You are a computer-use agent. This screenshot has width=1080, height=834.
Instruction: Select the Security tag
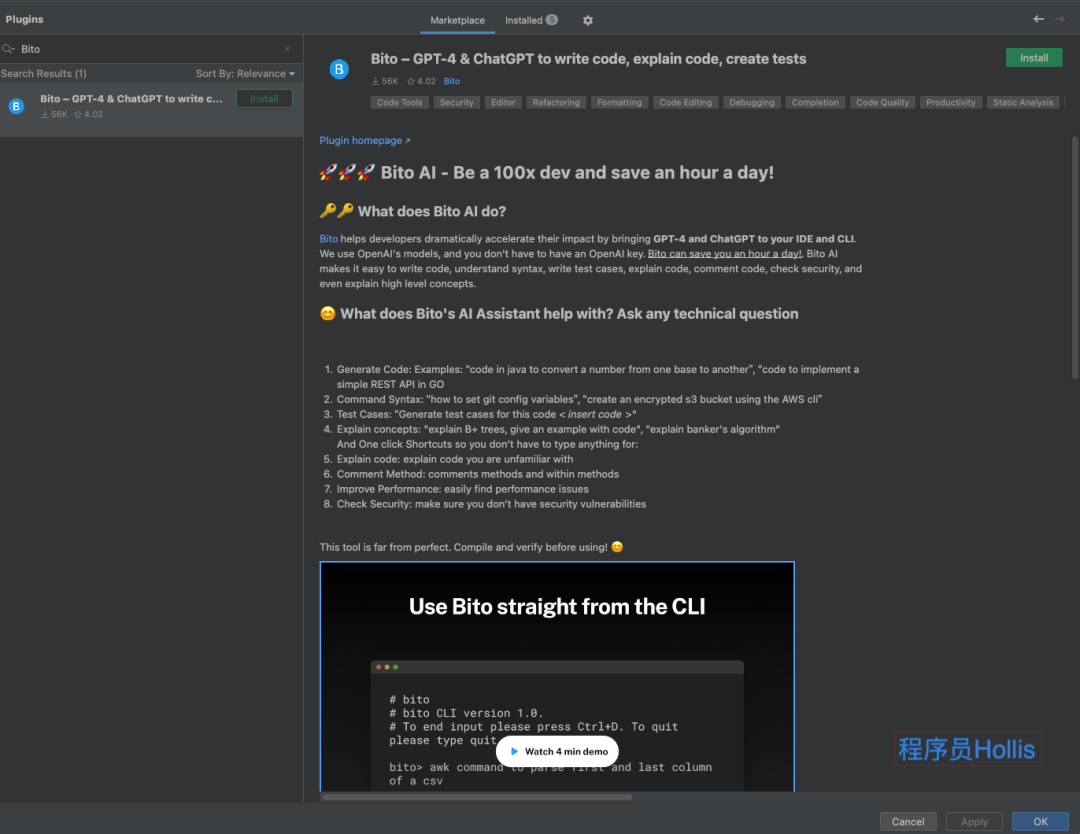pyautogui.click(x=457, y=103)
